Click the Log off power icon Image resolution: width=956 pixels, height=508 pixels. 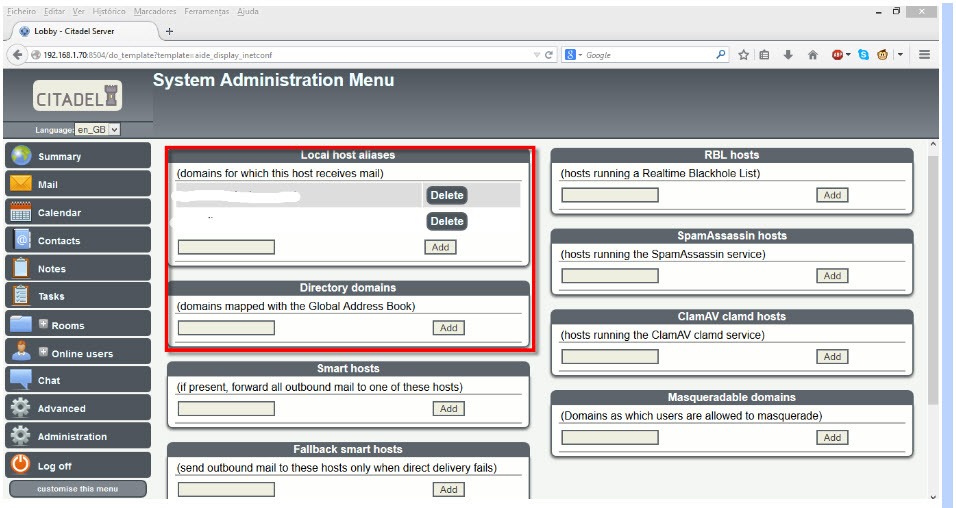pyautogui.click(x=21, y=465)
